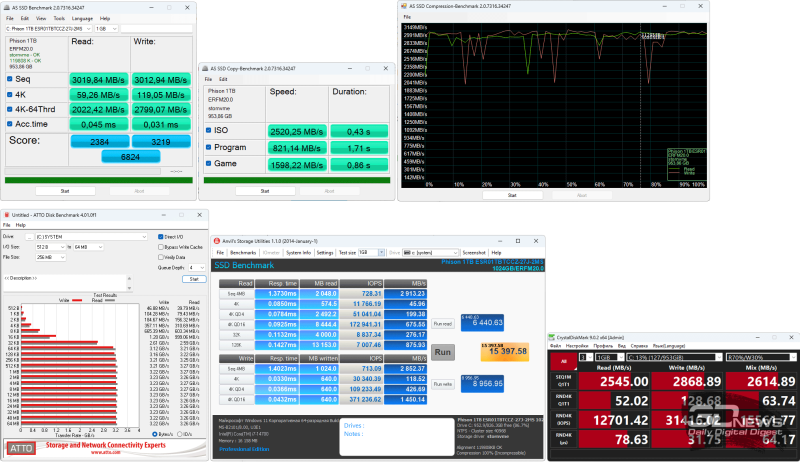
Task: Click the SEQ1M Q1T1 button in CrystalDiskMark
Action: 563,381
